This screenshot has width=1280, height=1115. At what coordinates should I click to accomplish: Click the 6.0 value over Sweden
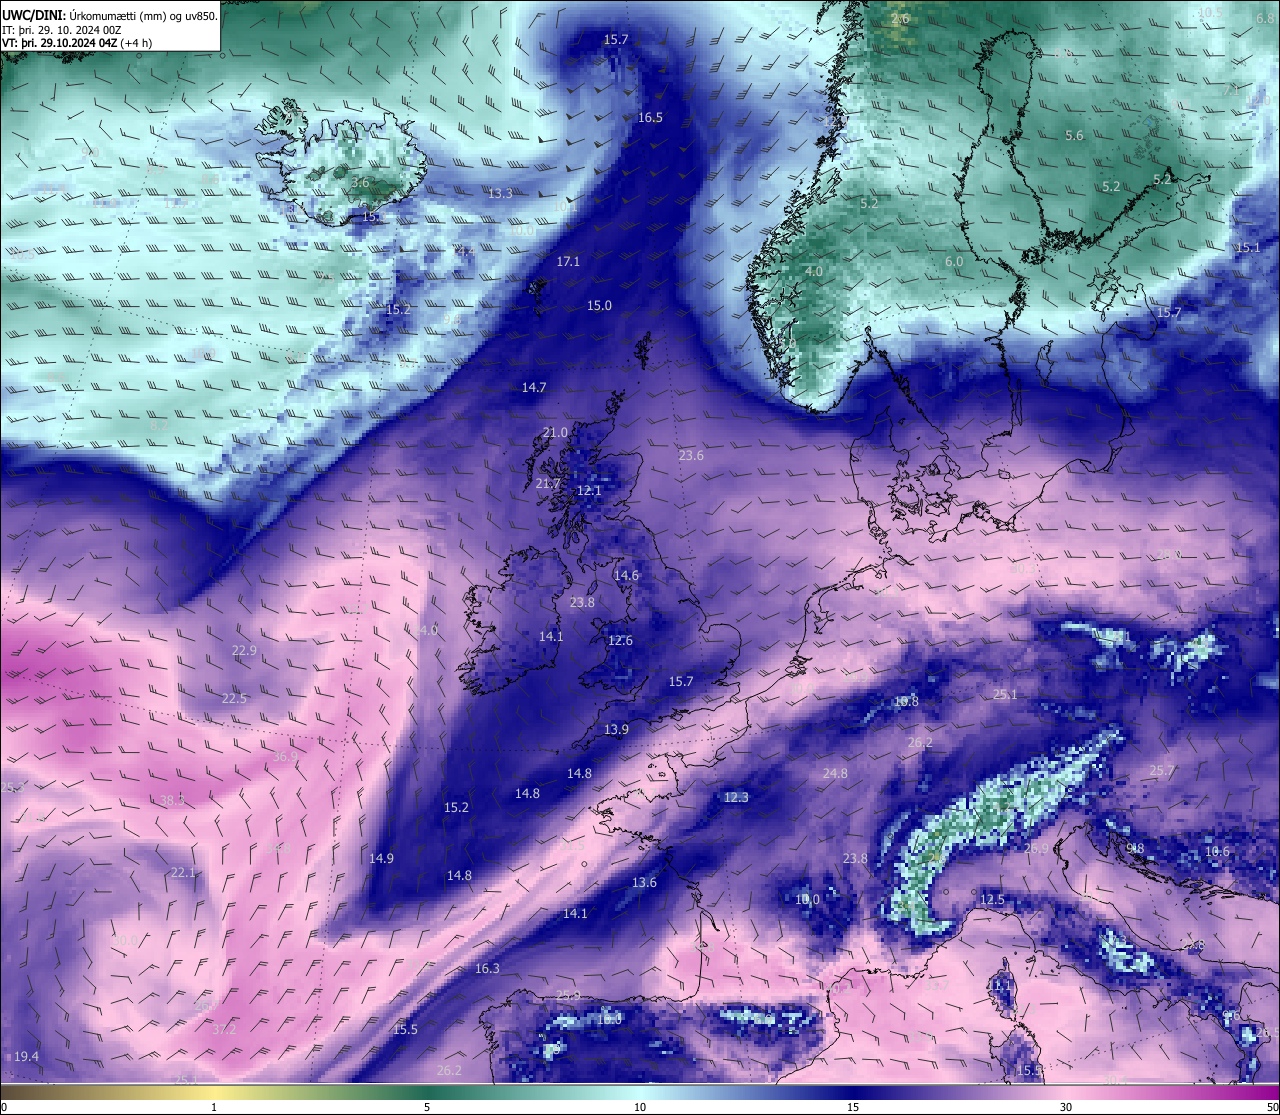(x=954, y=261)
